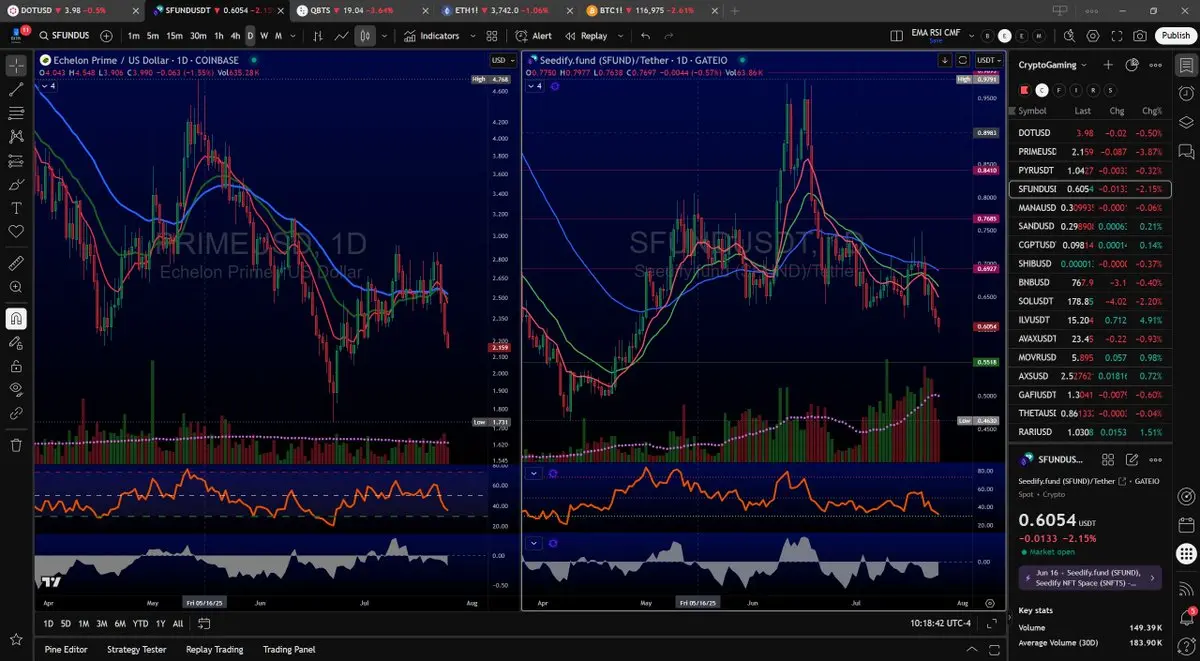Open chart settings hexagon icon

pyautogui.click(x=1093, y=36)
